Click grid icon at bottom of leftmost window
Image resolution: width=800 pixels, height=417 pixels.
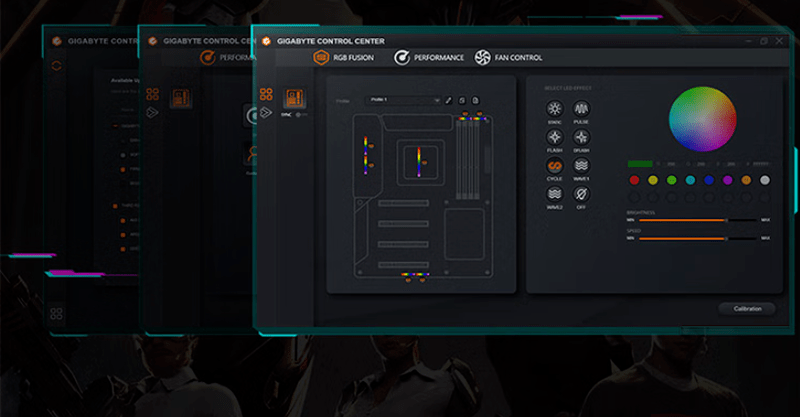pos(56,313)
